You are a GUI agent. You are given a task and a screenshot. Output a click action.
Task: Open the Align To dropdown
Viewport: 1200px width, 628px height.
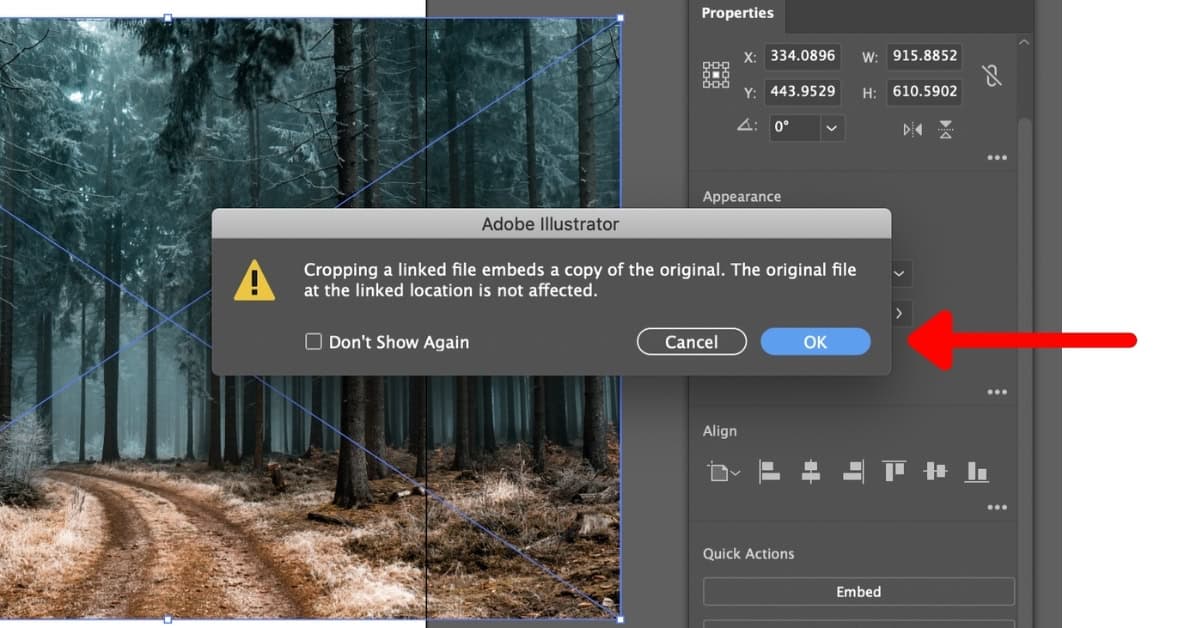coord(723,471)
